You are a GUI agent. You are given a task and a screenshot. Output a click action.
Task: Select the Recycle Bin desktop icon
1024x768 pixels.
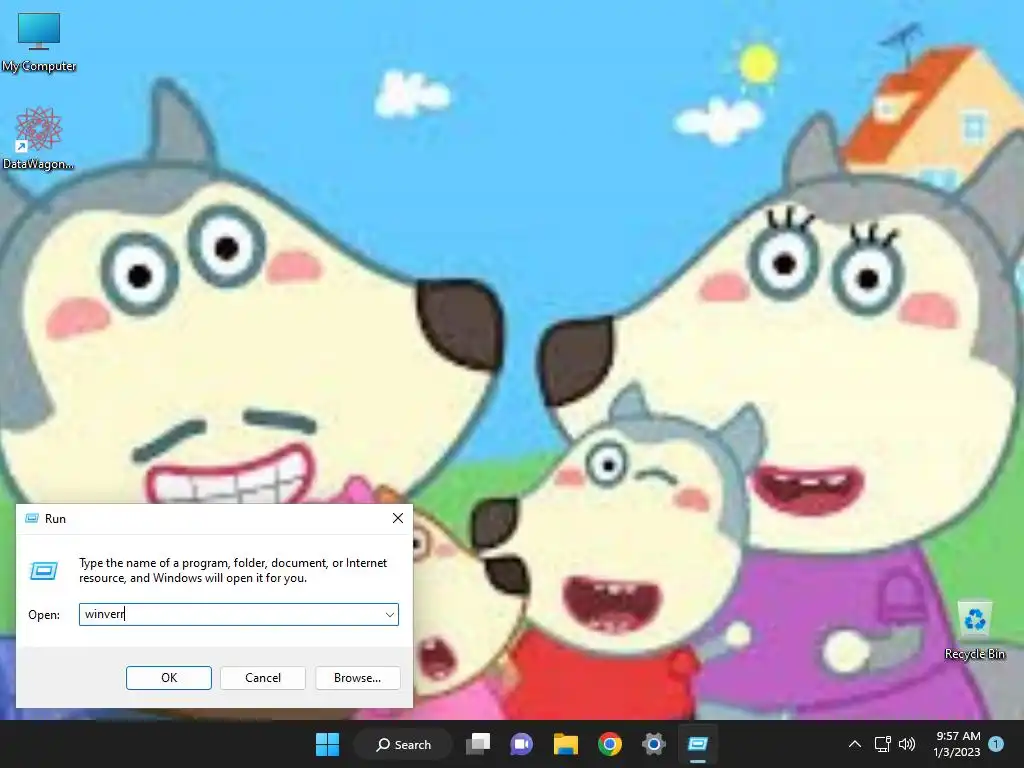tap(974, 631)
